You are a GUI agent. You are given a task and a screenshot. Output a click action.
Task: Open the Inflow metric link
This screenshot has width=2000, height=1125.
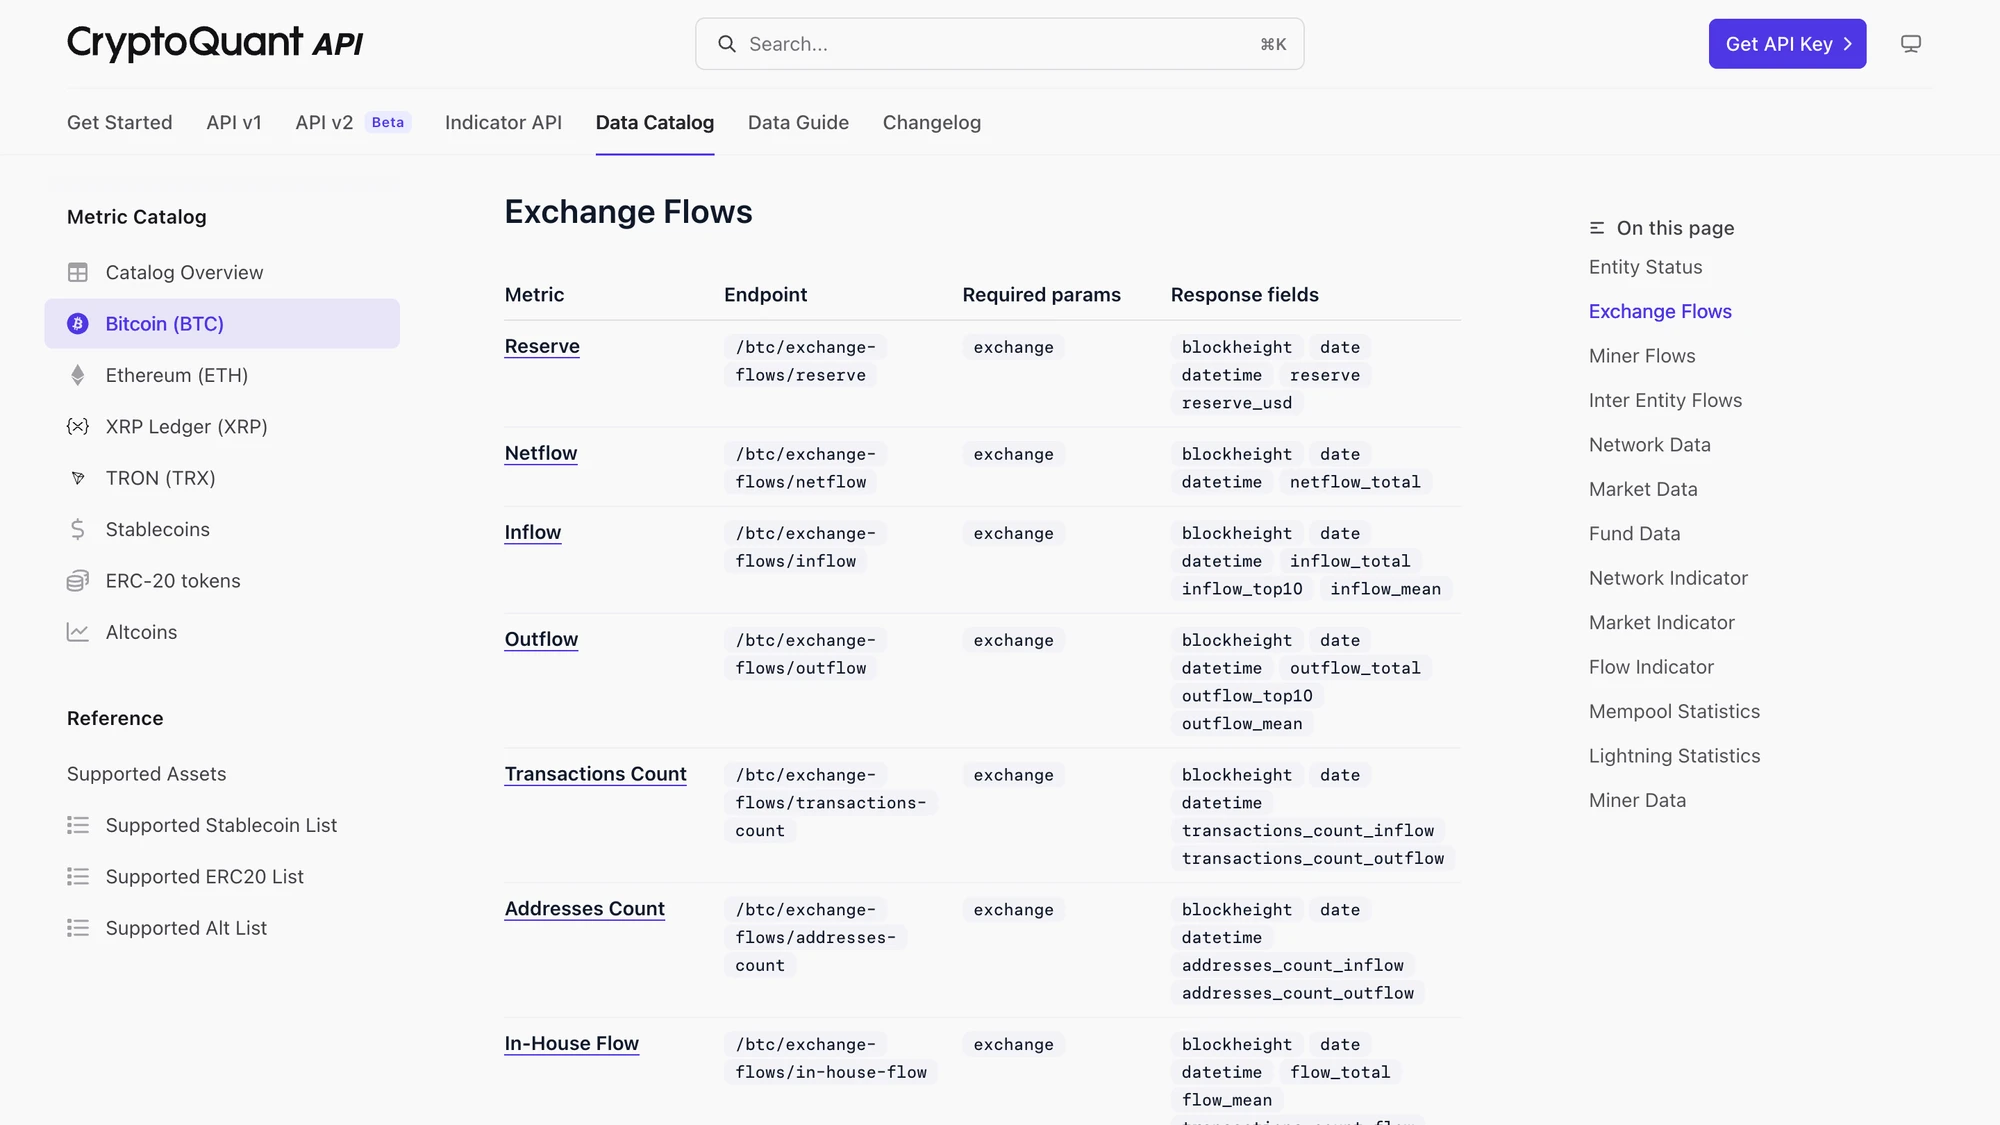tap(533, 532)
